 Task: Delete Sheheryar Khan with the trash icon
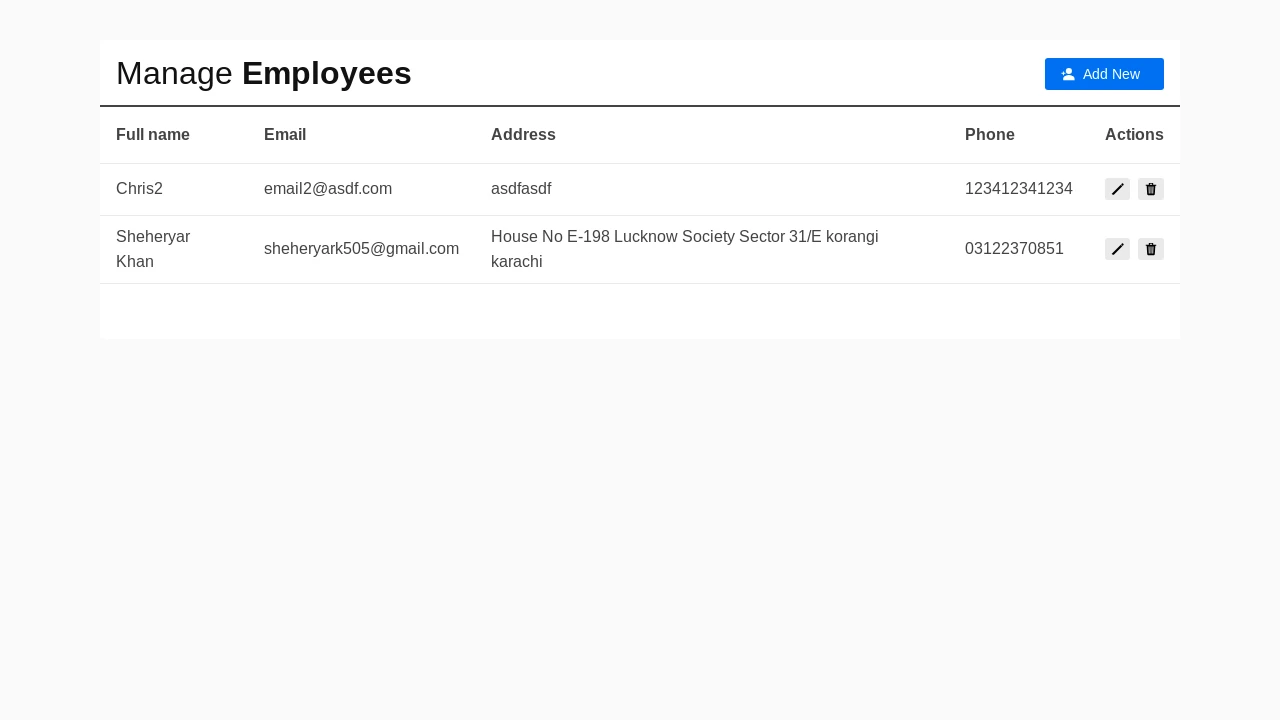1151,249
